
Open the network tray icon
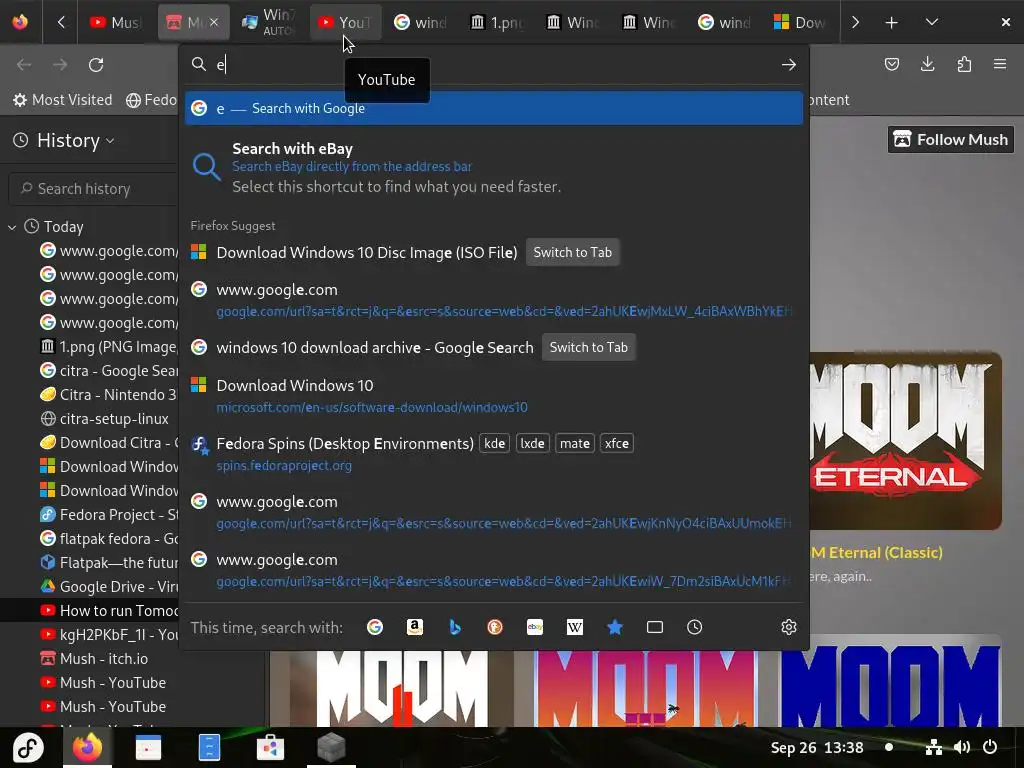pyautogui.click(x=934, y=747)
